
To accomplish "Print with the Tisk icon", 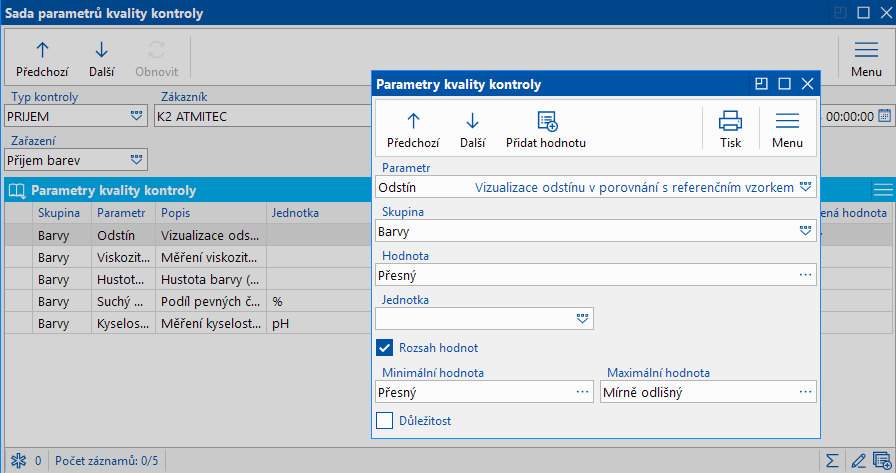I will click(x=730, y=122).
